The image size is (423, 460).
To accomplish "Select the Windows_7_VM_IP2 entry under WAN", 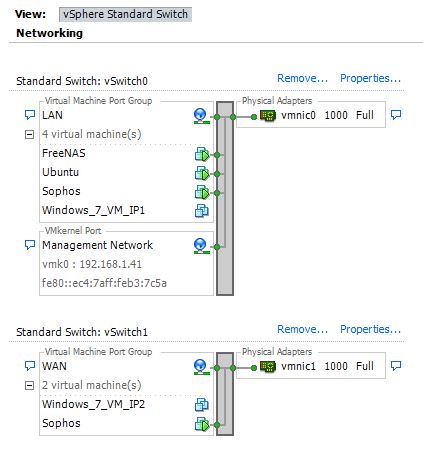I will tap(93, 404).
